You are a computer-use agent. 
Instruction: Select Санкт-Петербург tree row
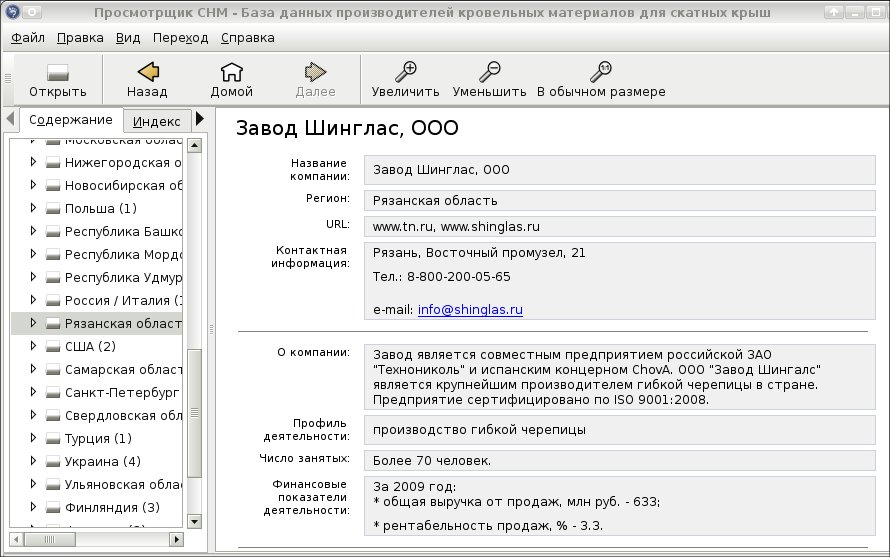97,392
